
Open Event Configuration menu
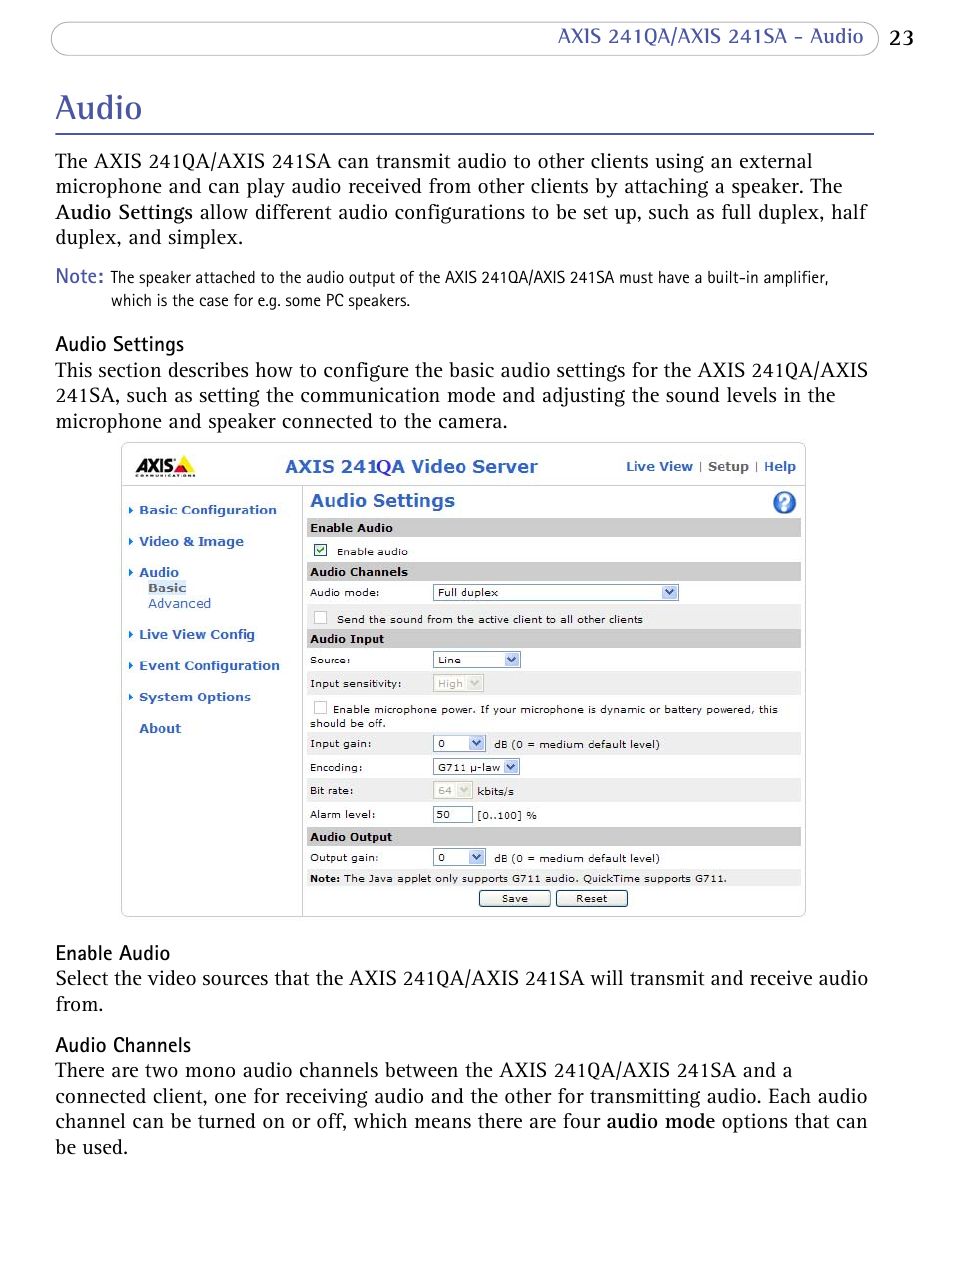point(209,665)
